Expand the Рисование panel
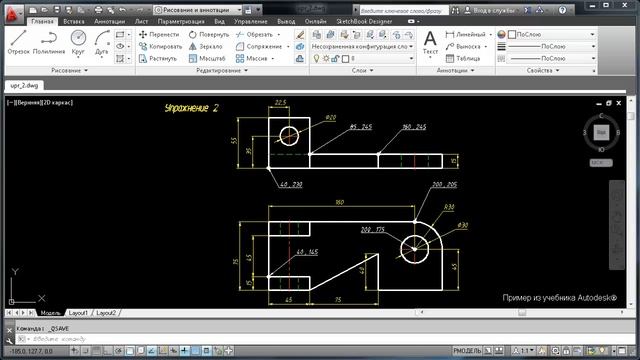Screen dimensions: 640x360 click(69, 71)
